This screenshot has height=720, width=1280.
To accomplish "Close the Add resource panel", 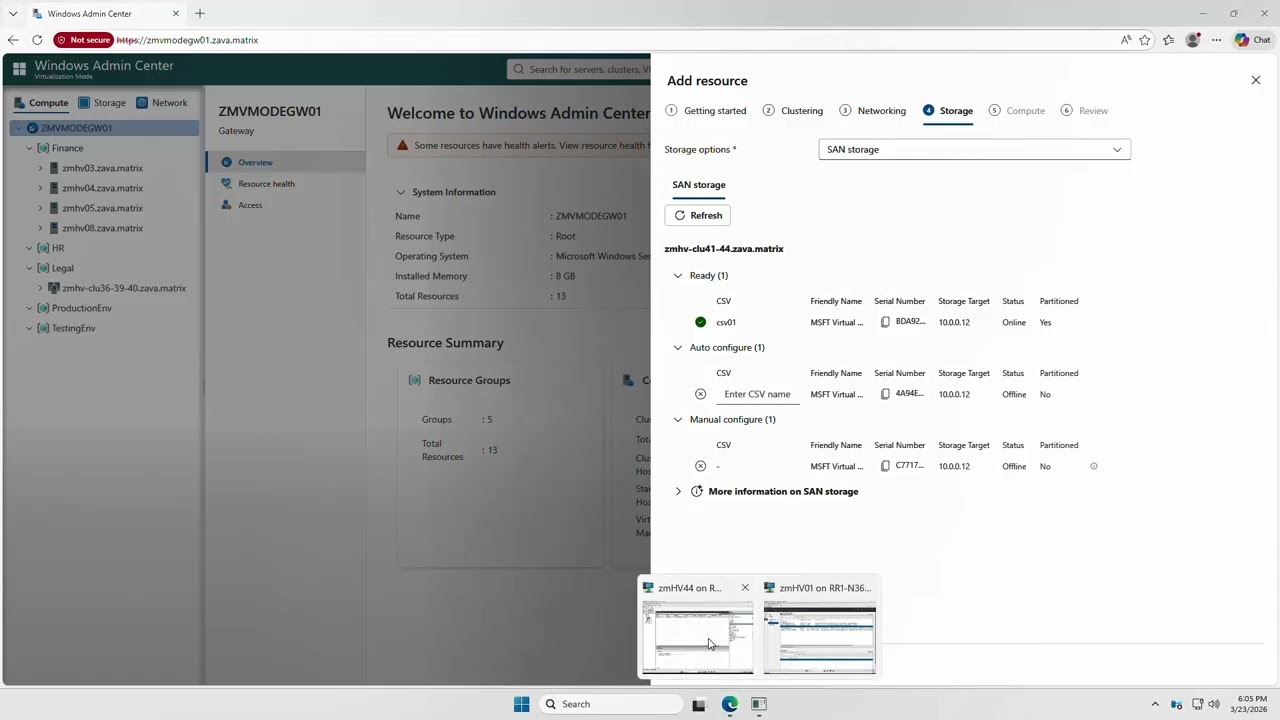I will [1256, 80].
